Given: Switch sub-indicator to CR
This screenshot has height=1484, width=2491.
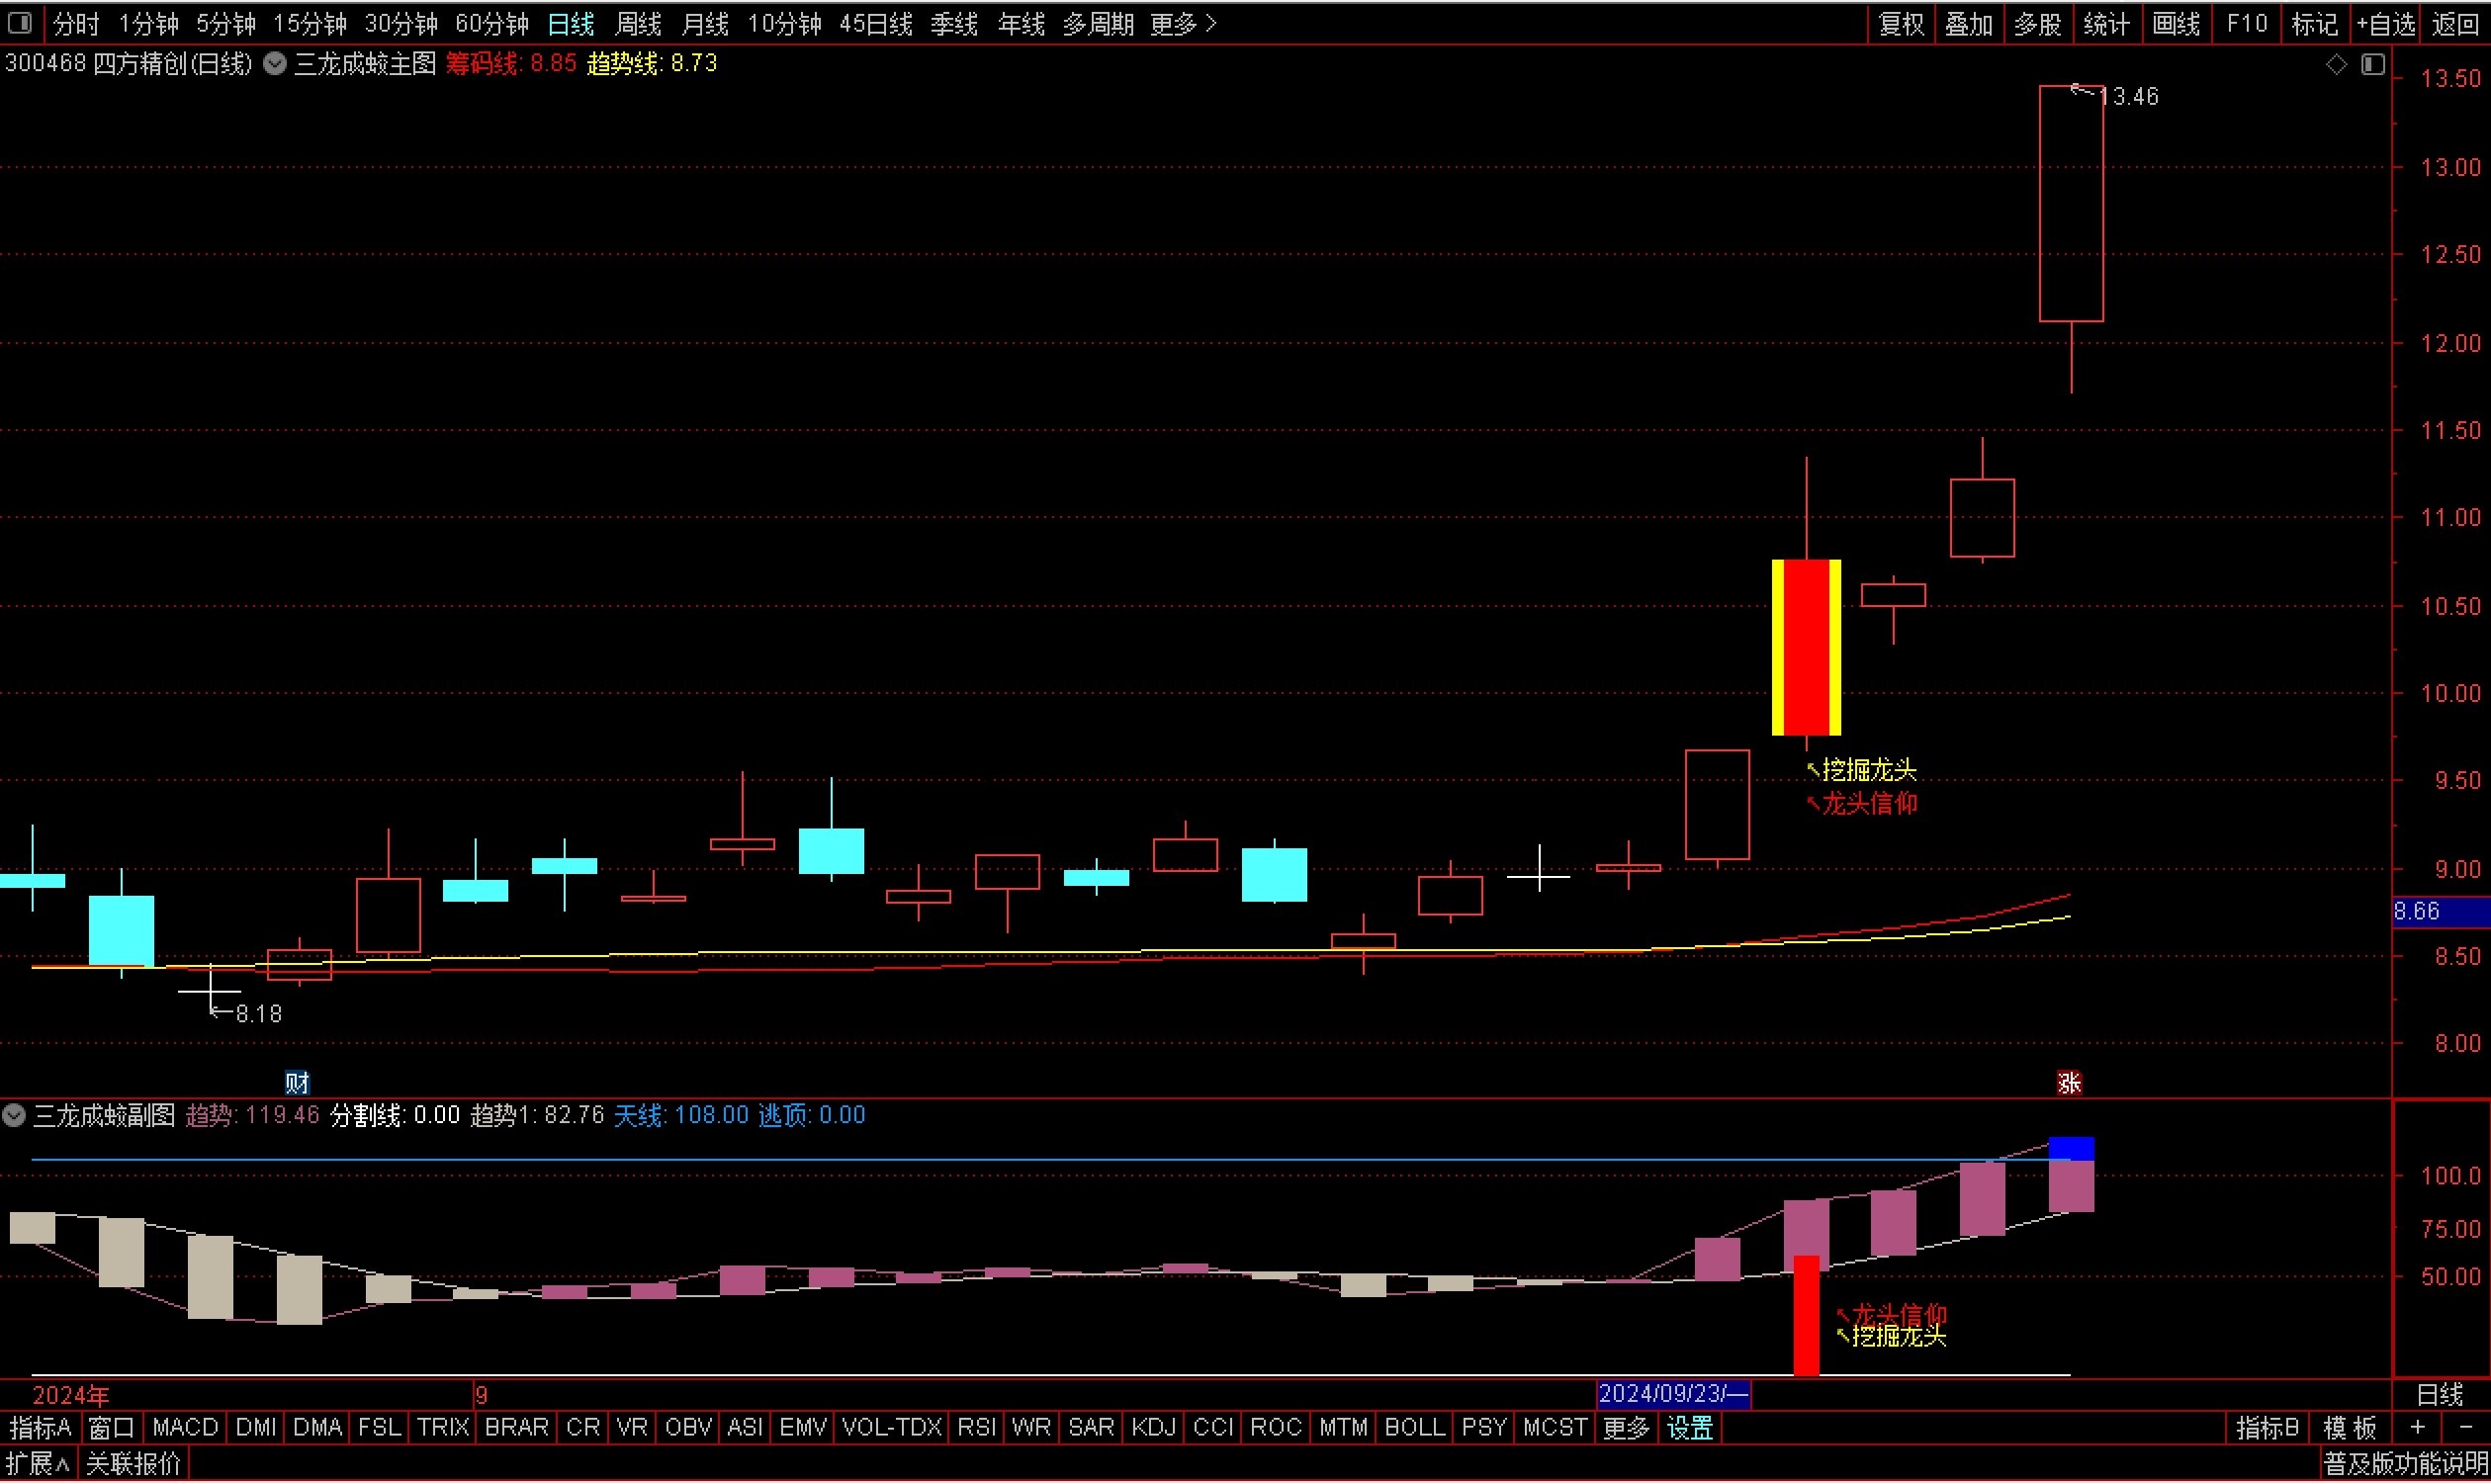Looking at the screenshot, I should (583, 1430).
